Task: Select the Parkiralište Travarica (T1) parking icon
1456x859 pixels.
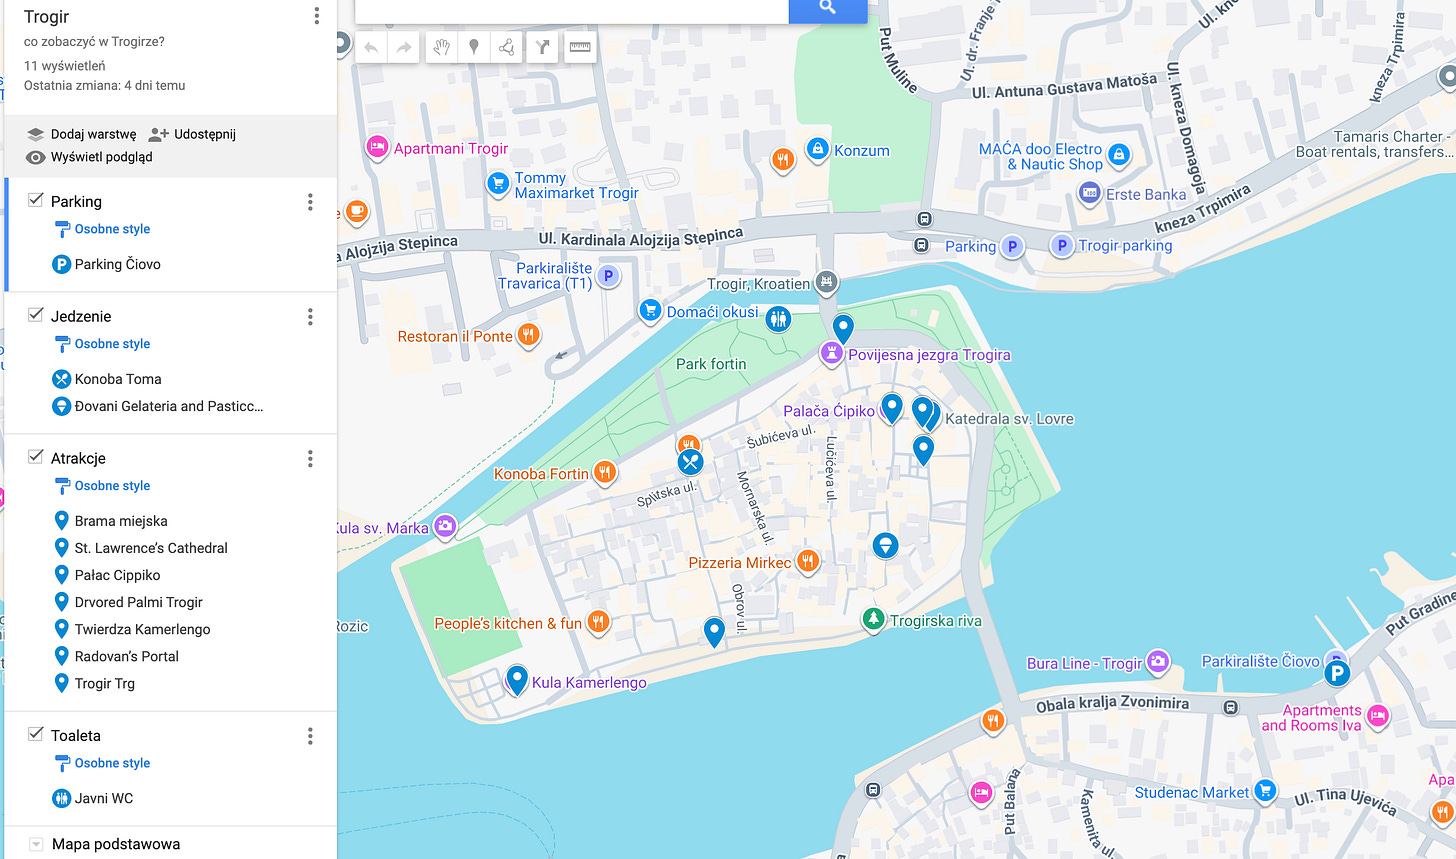Action: (x=608, y=275)
